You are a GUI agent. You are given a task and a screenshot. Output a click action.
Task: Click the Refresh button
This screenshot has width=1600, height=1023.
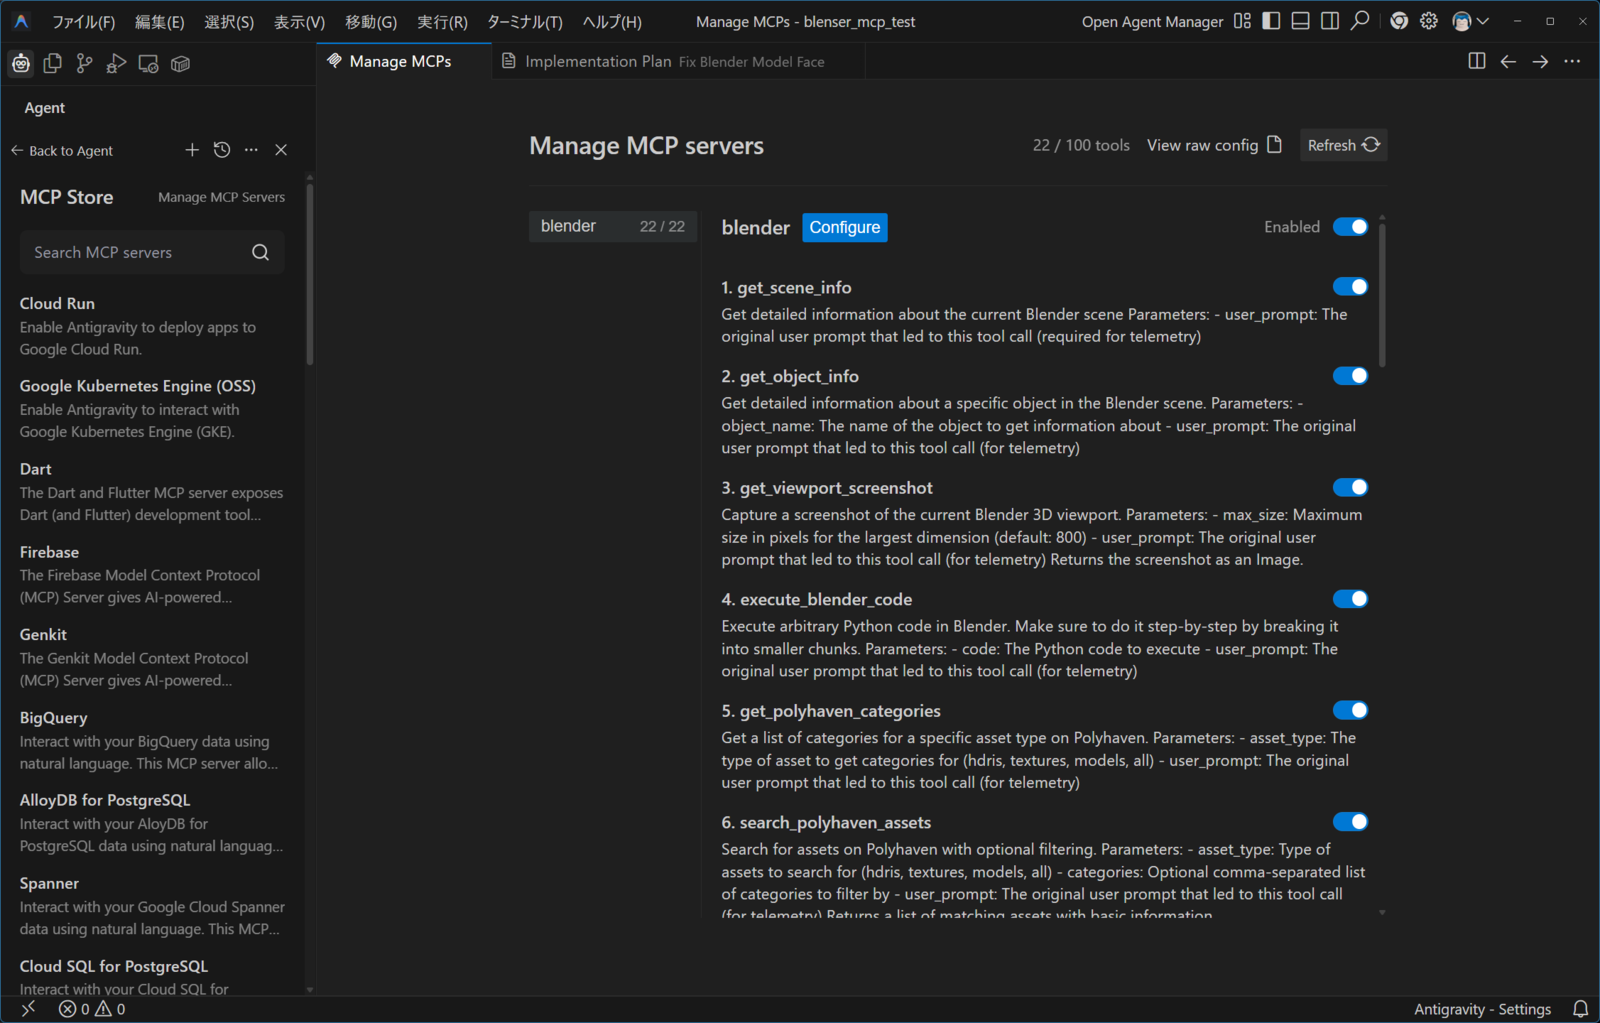pyautogui.click(x=1343, y=145)
